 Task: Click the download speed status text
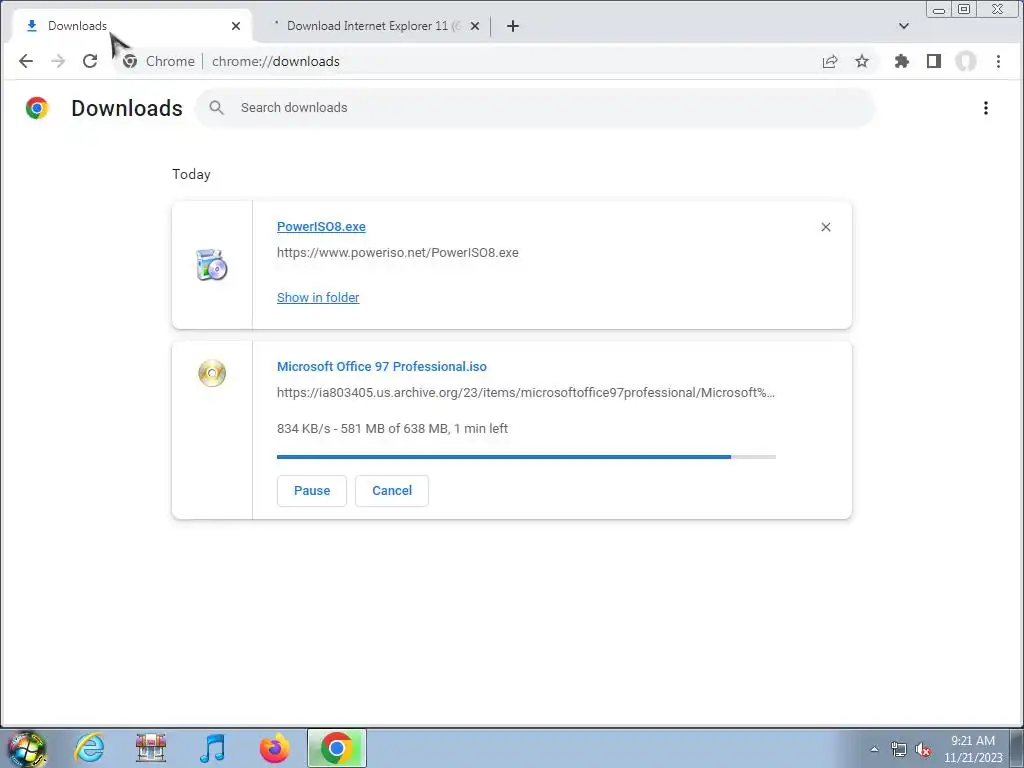(392, 429)
